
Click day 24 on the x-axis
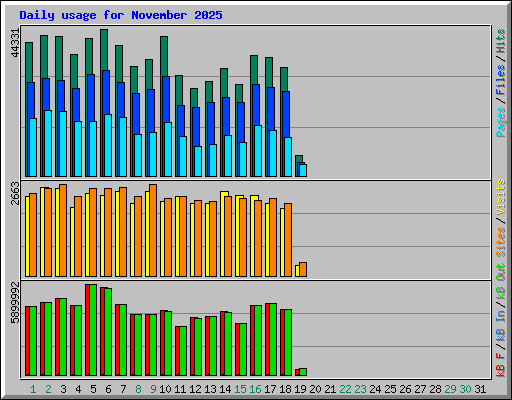coord(375,389)
